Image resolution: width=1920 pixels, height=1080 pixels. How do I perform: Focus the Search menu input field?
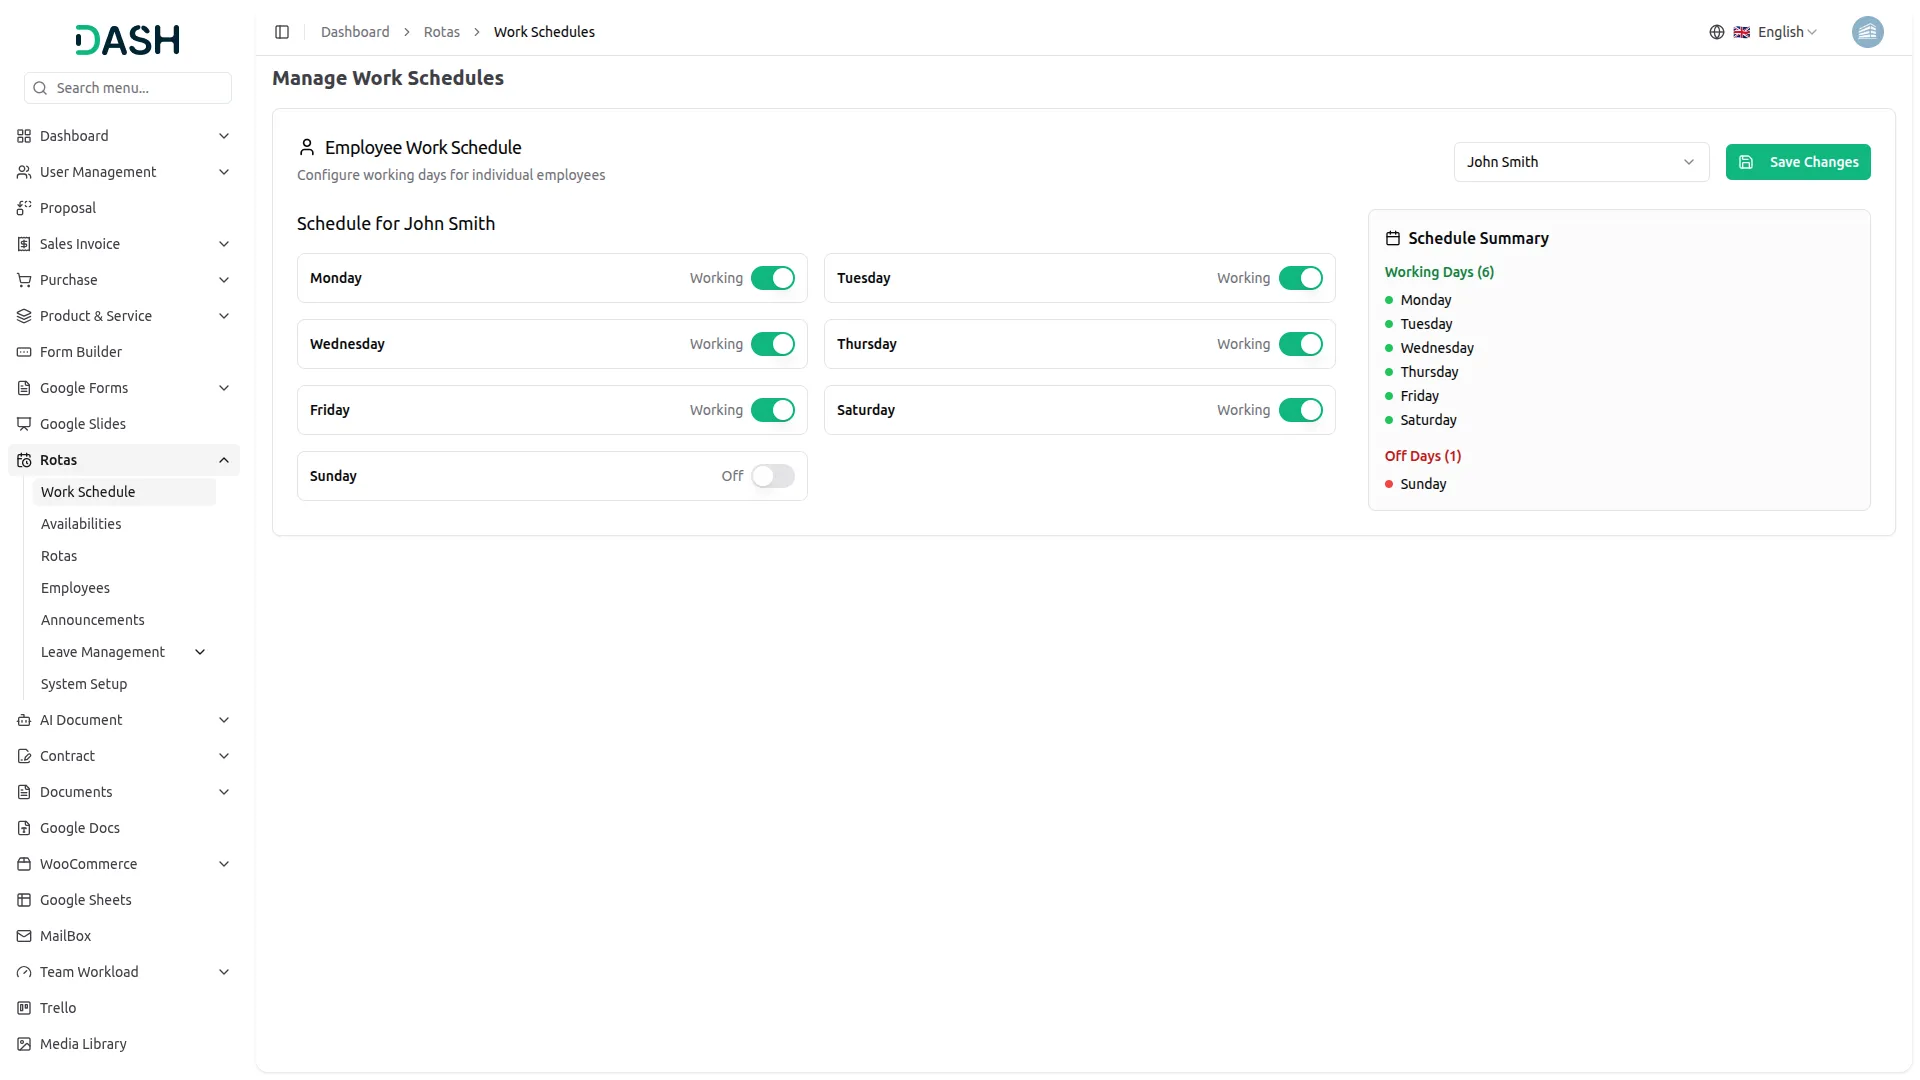pyautogui.click(x=138, y=88)
